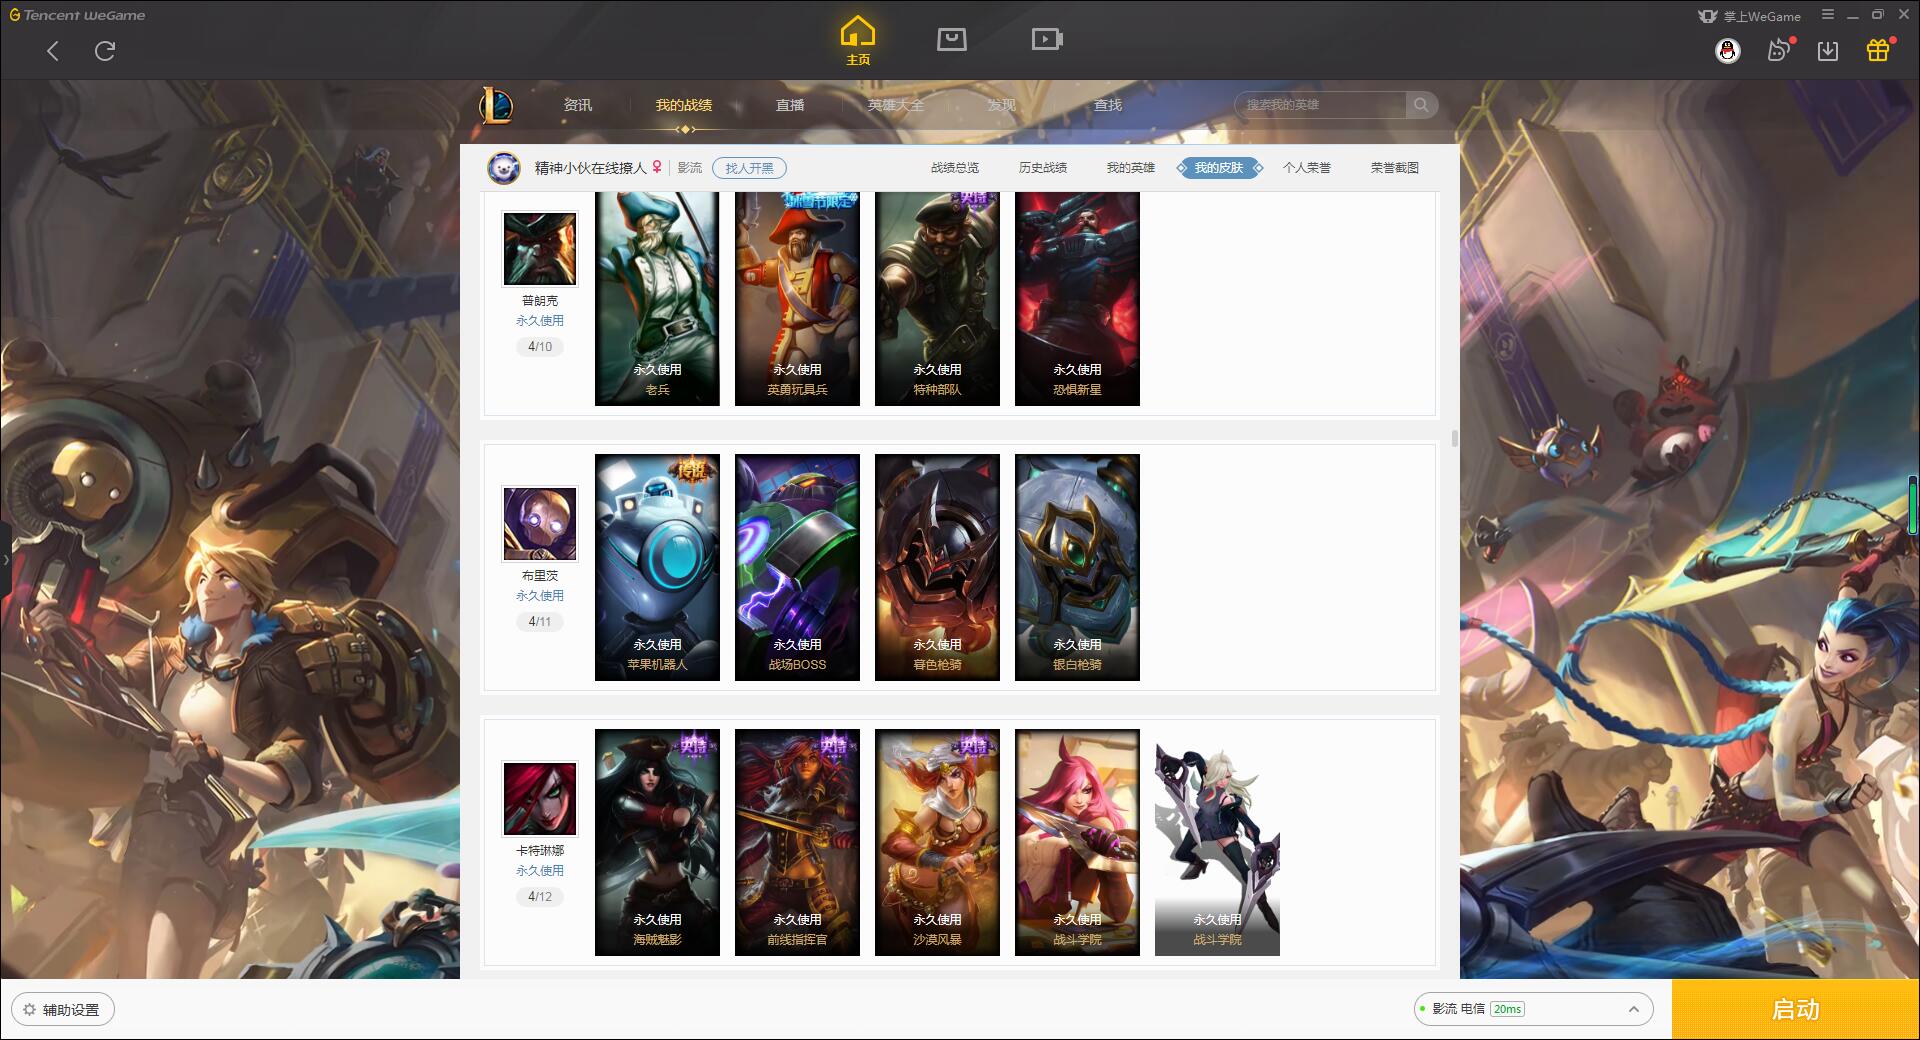Click the 找人开黑 button

point(749,168)
